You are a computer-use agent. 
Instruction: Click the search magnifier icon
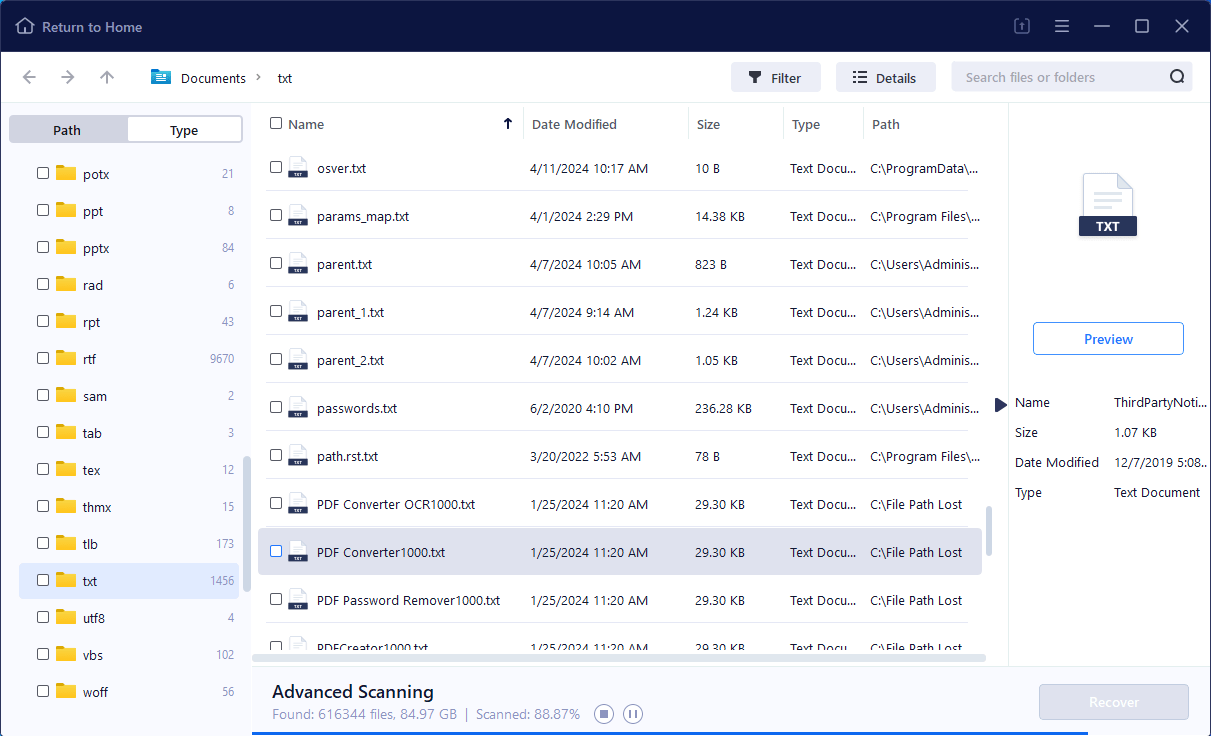1176,77
